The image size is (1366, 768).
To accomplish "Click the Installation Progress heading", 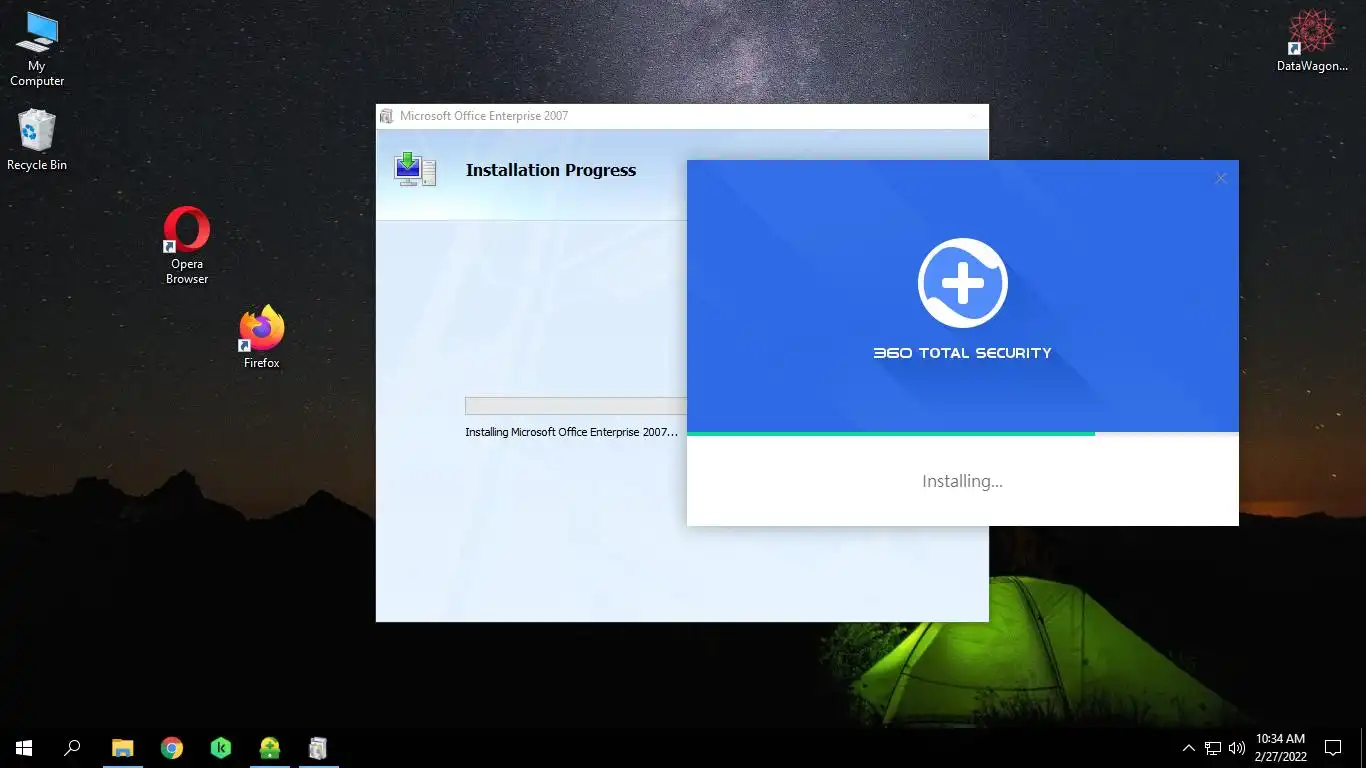I will [551, 170].
